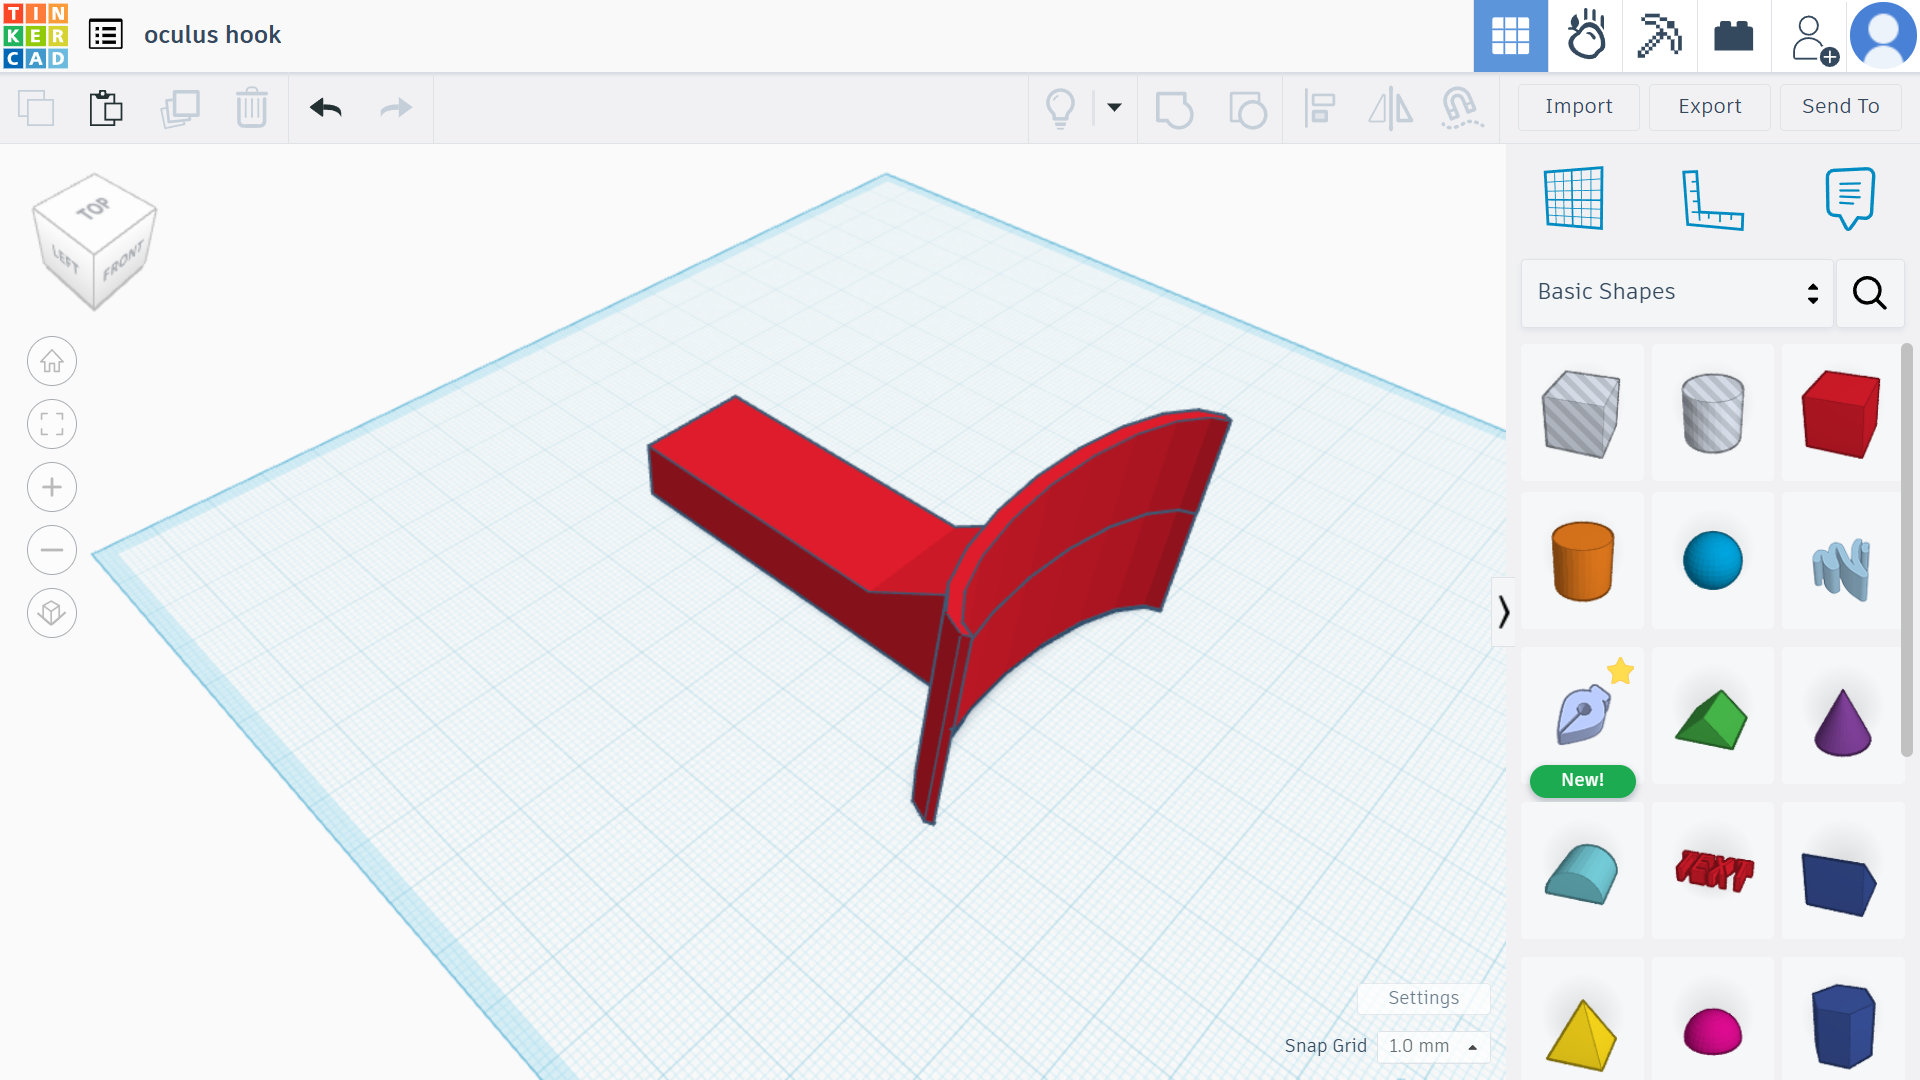Open the Notes tool

click(1850, 198)
